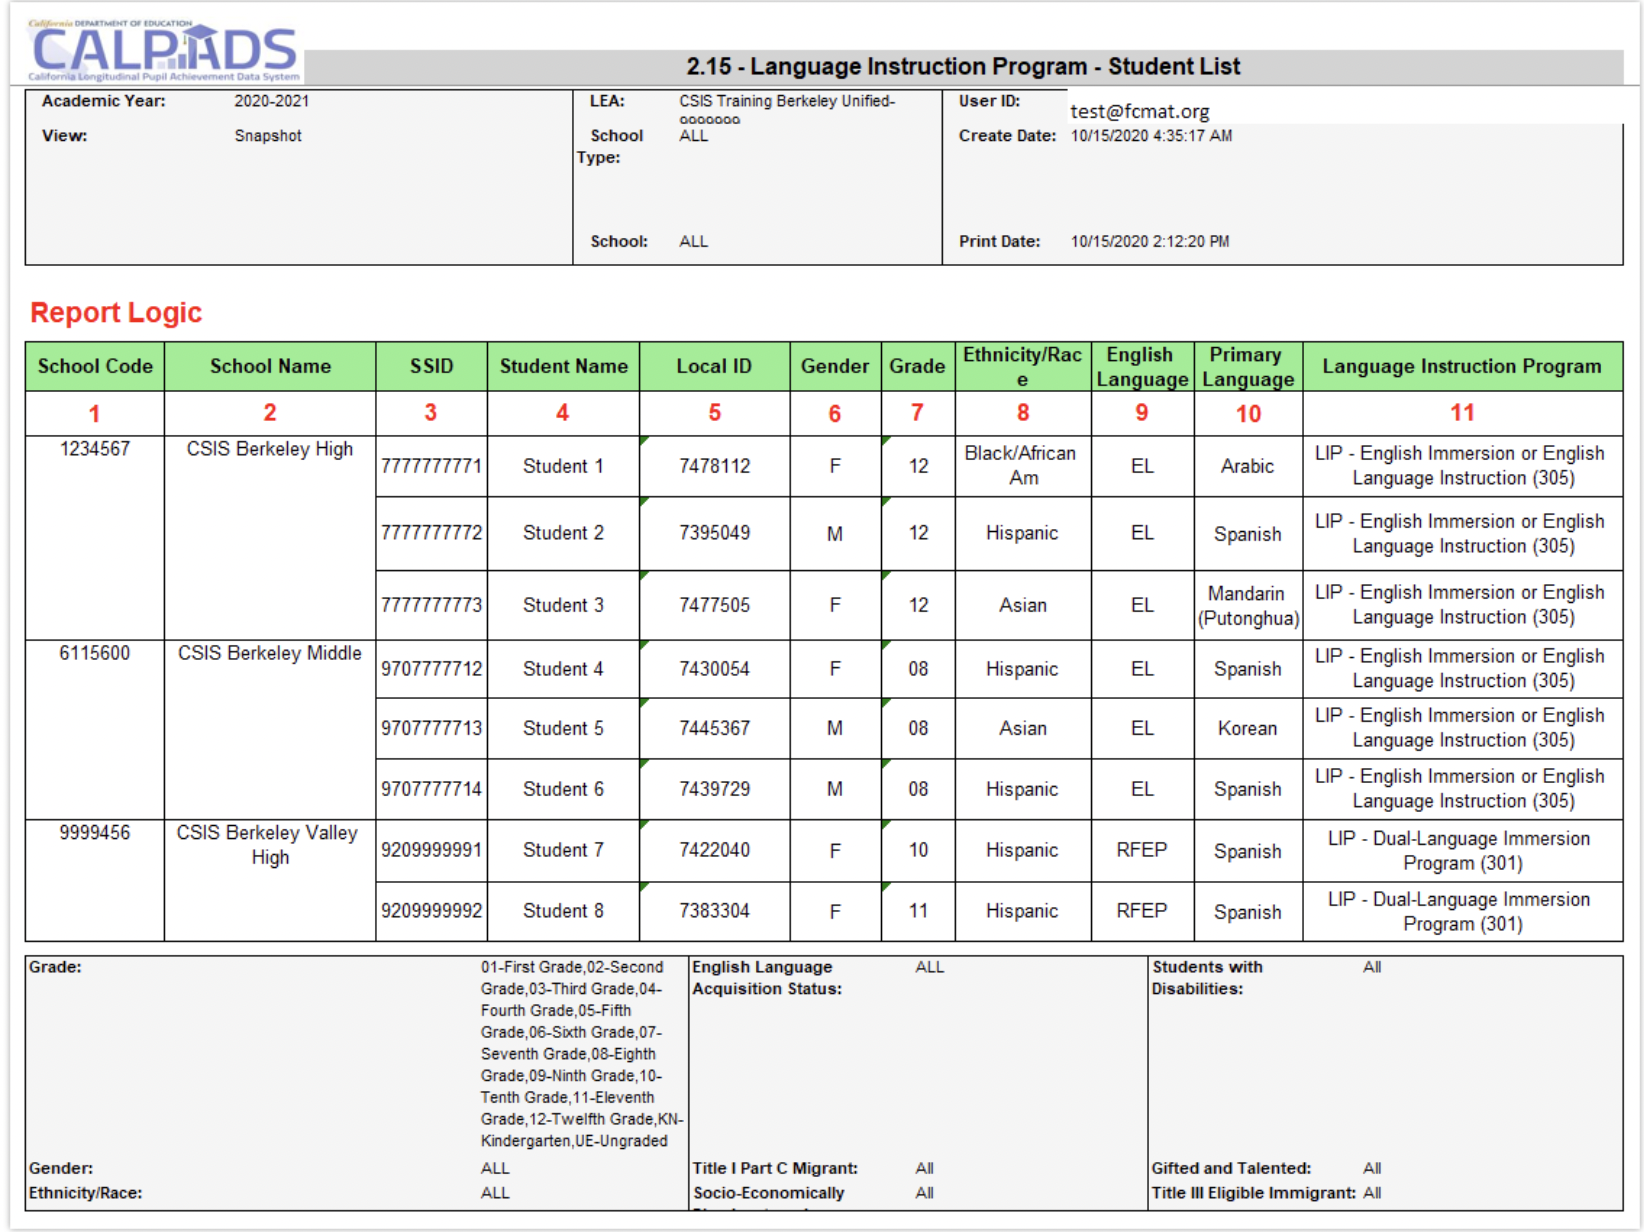Select the Student 8 name cell

click(x=563, y=911)
